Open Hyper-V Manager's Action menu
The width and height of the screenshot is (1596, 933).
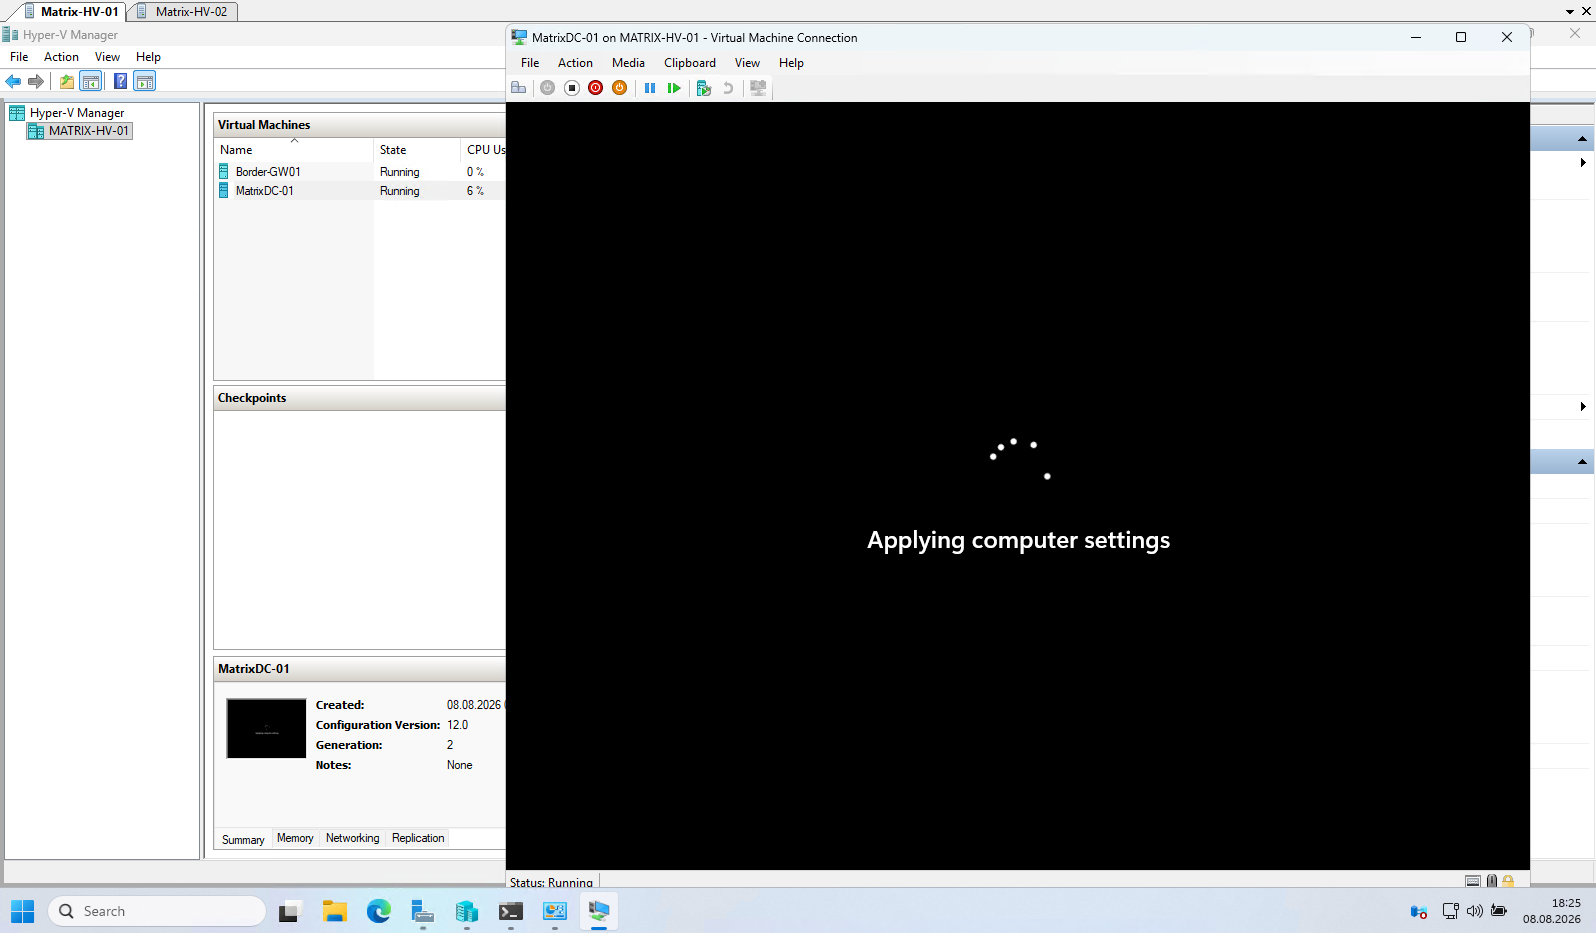pos(61,57)
